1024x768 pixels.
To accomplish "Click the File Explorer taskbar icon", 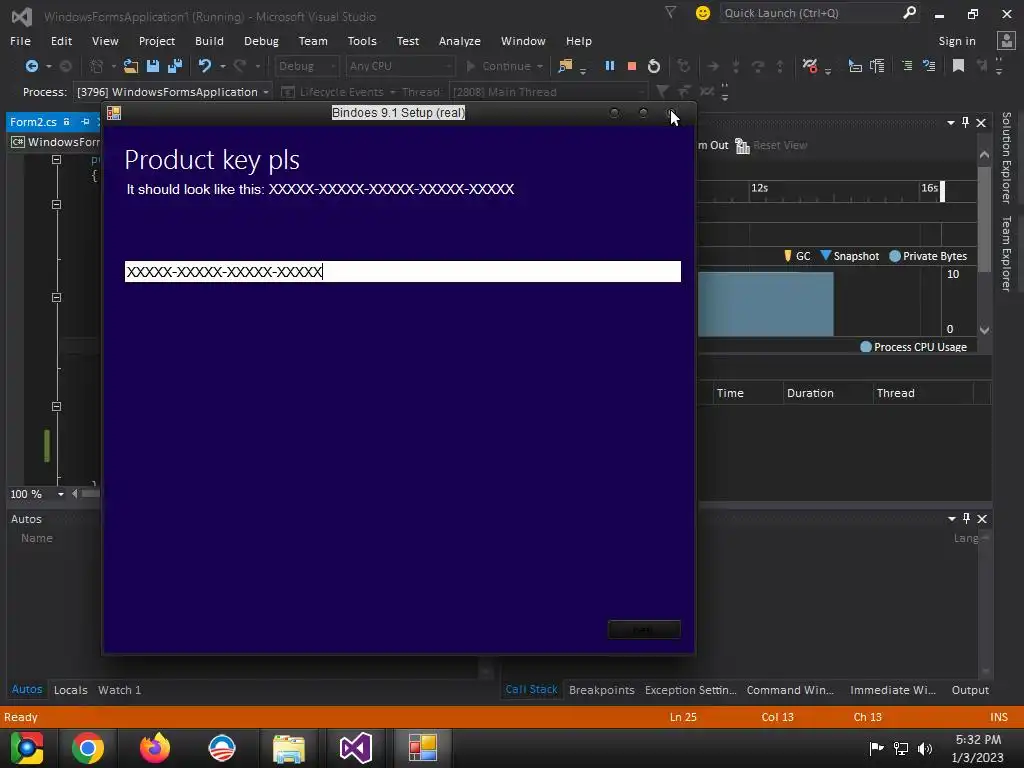I will [289, 748].
